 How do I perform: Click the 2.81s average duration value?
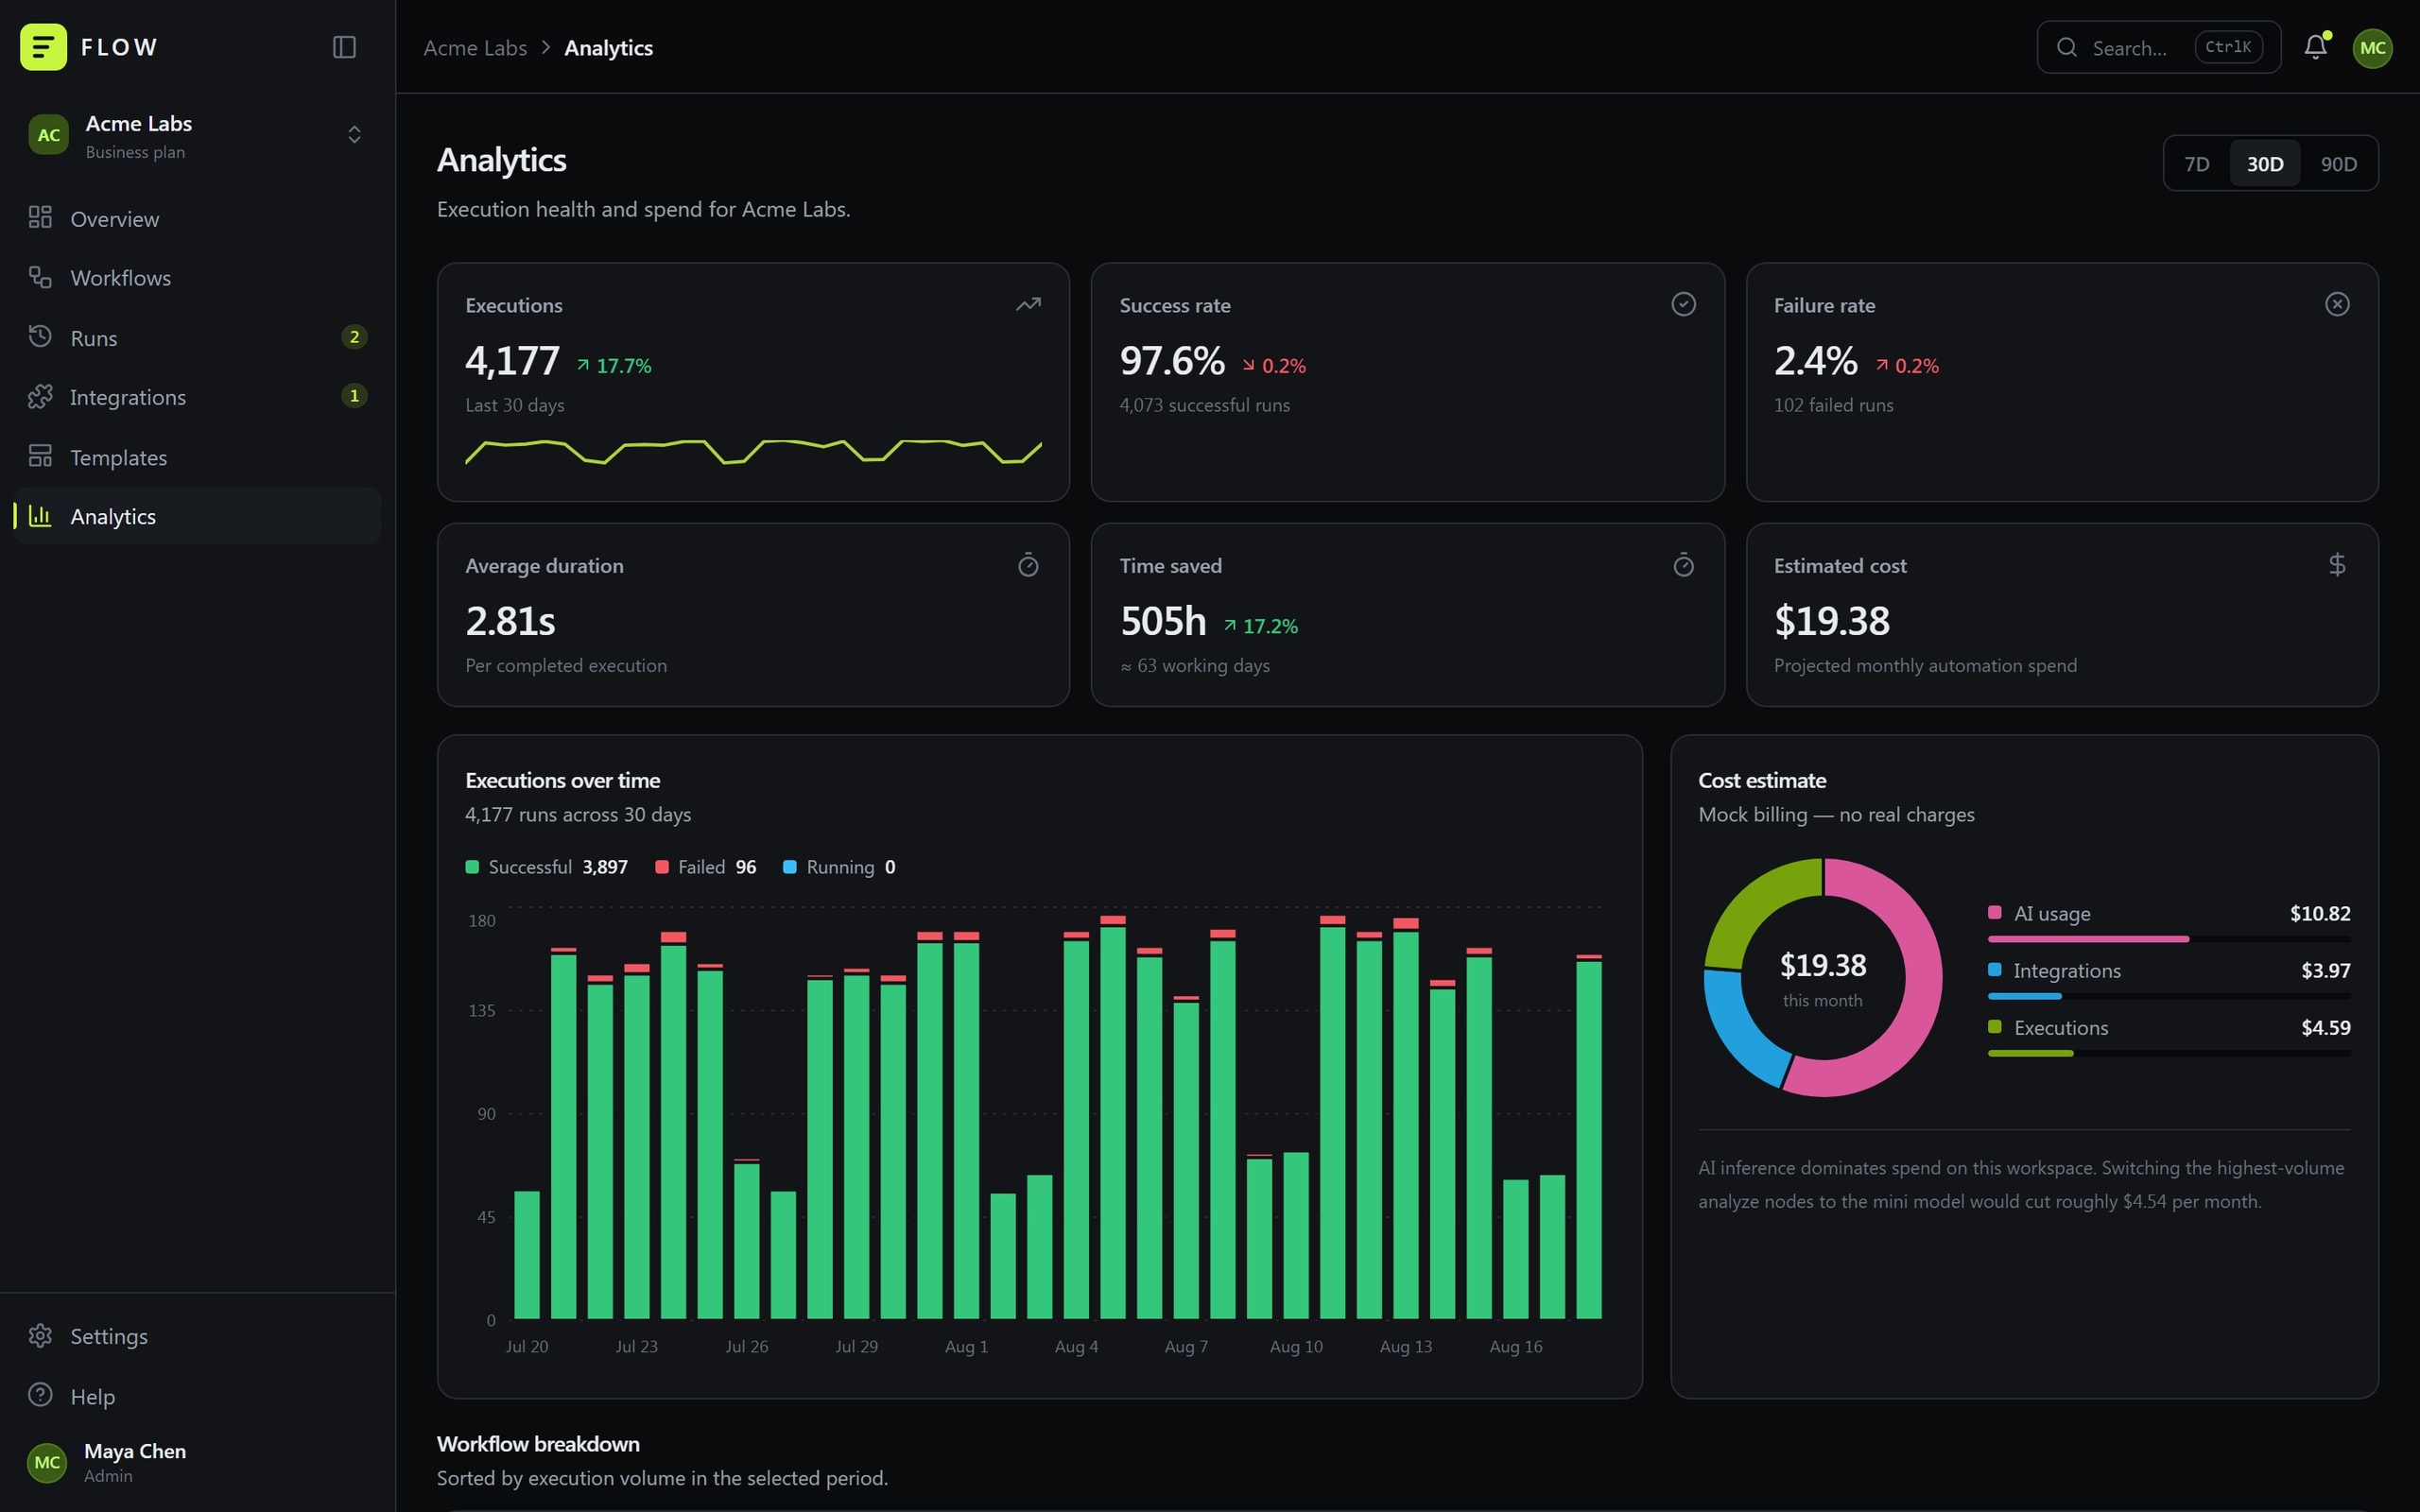tap(510, 621)
